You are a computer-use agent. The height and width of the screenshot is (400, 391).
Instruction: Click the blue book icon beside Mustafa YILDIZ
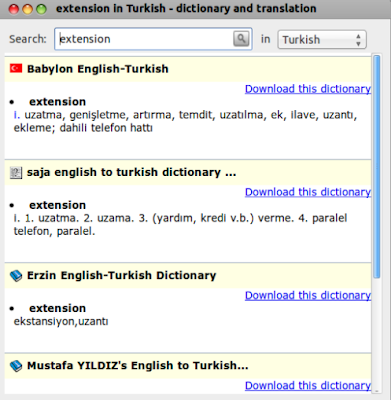coord(16,366)
